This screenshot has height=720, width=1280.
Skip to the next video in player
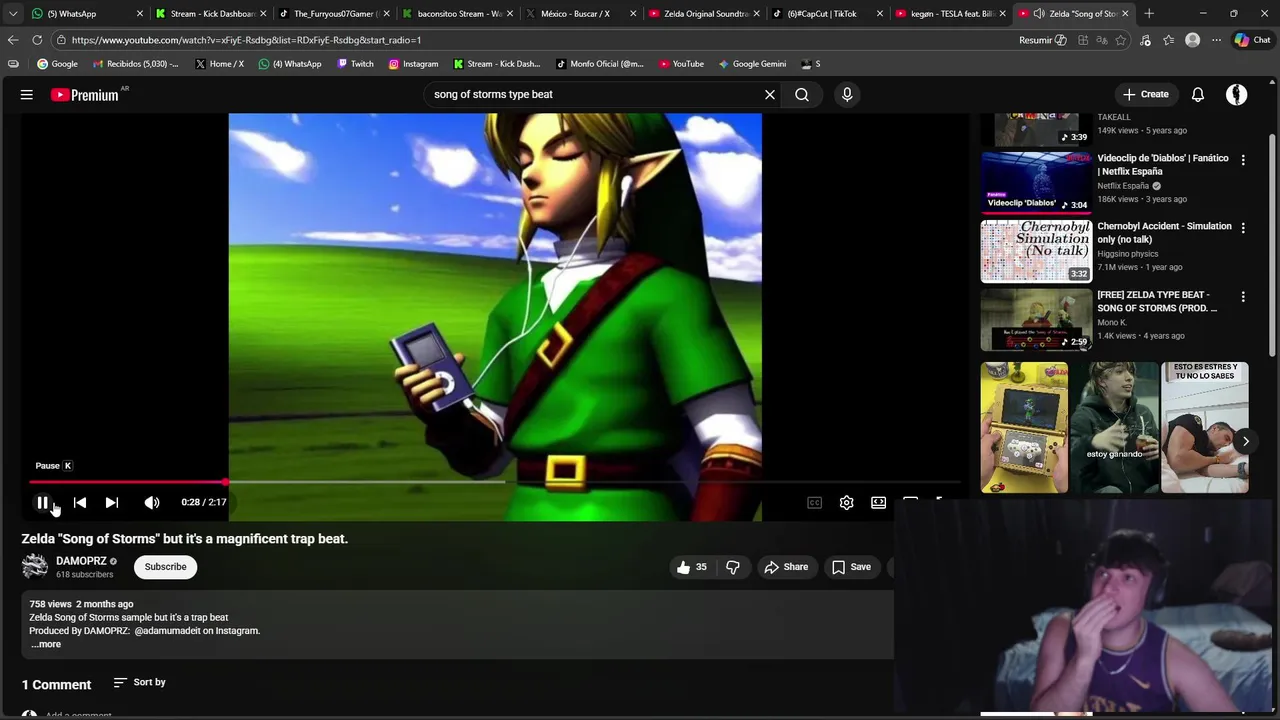(x=112, y=502)
